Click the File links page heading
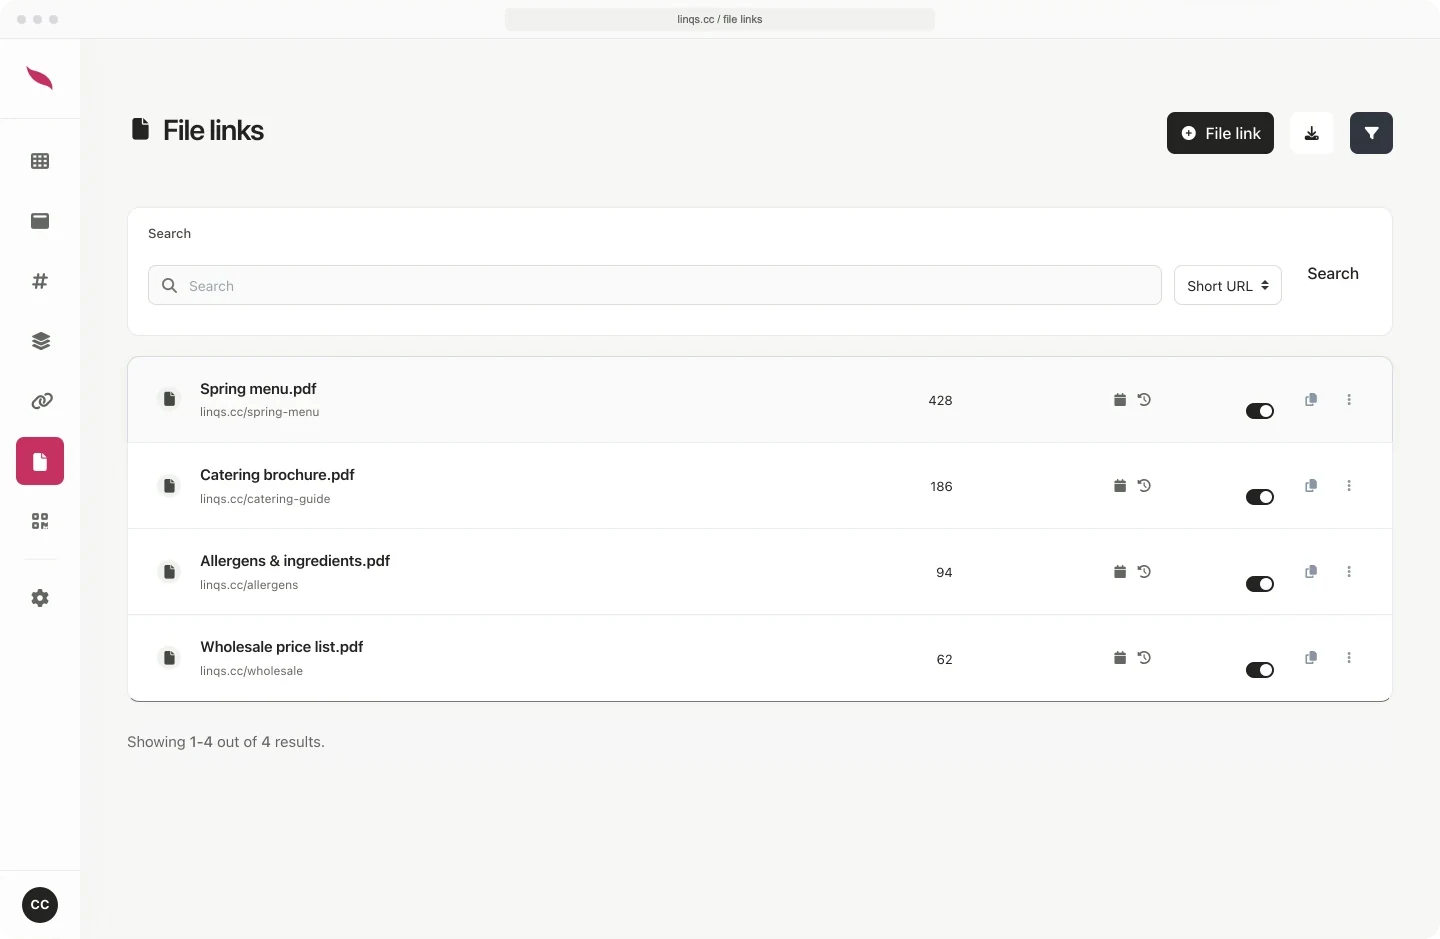Image resolution: width=1440 pixels, height=939 pixels. (x=213, y=130)
